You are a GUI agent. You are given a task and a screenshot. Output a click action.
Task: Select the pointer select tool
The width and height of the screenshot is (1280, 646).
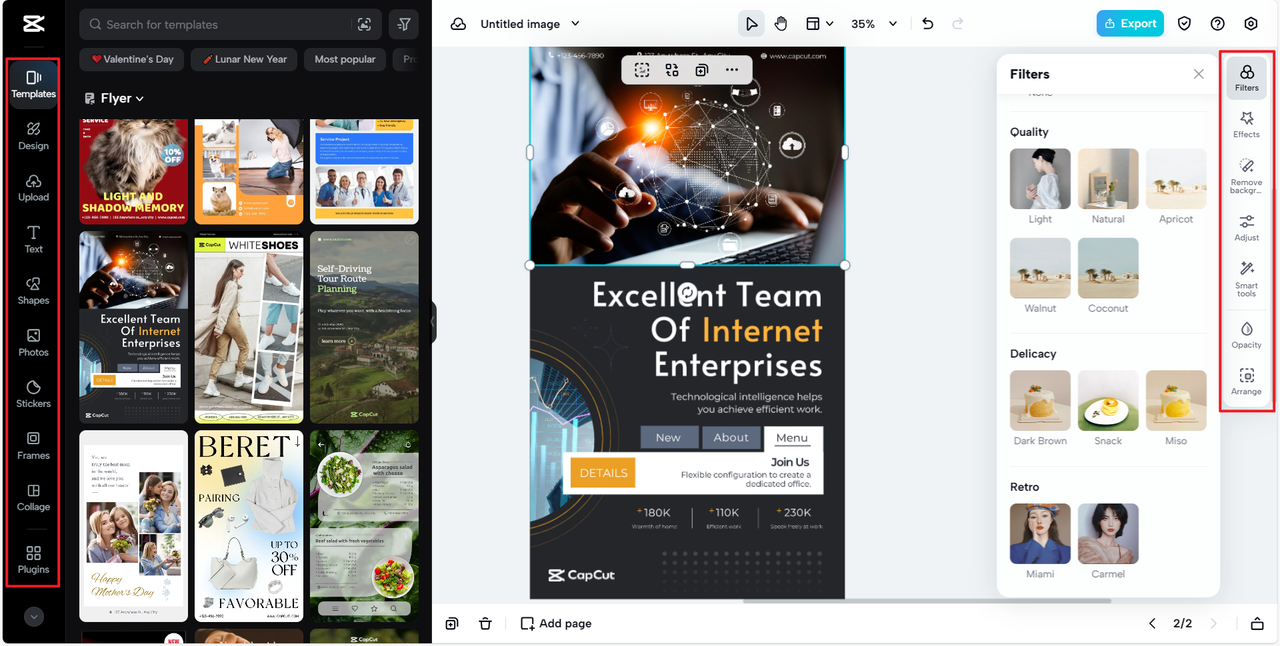751,24
